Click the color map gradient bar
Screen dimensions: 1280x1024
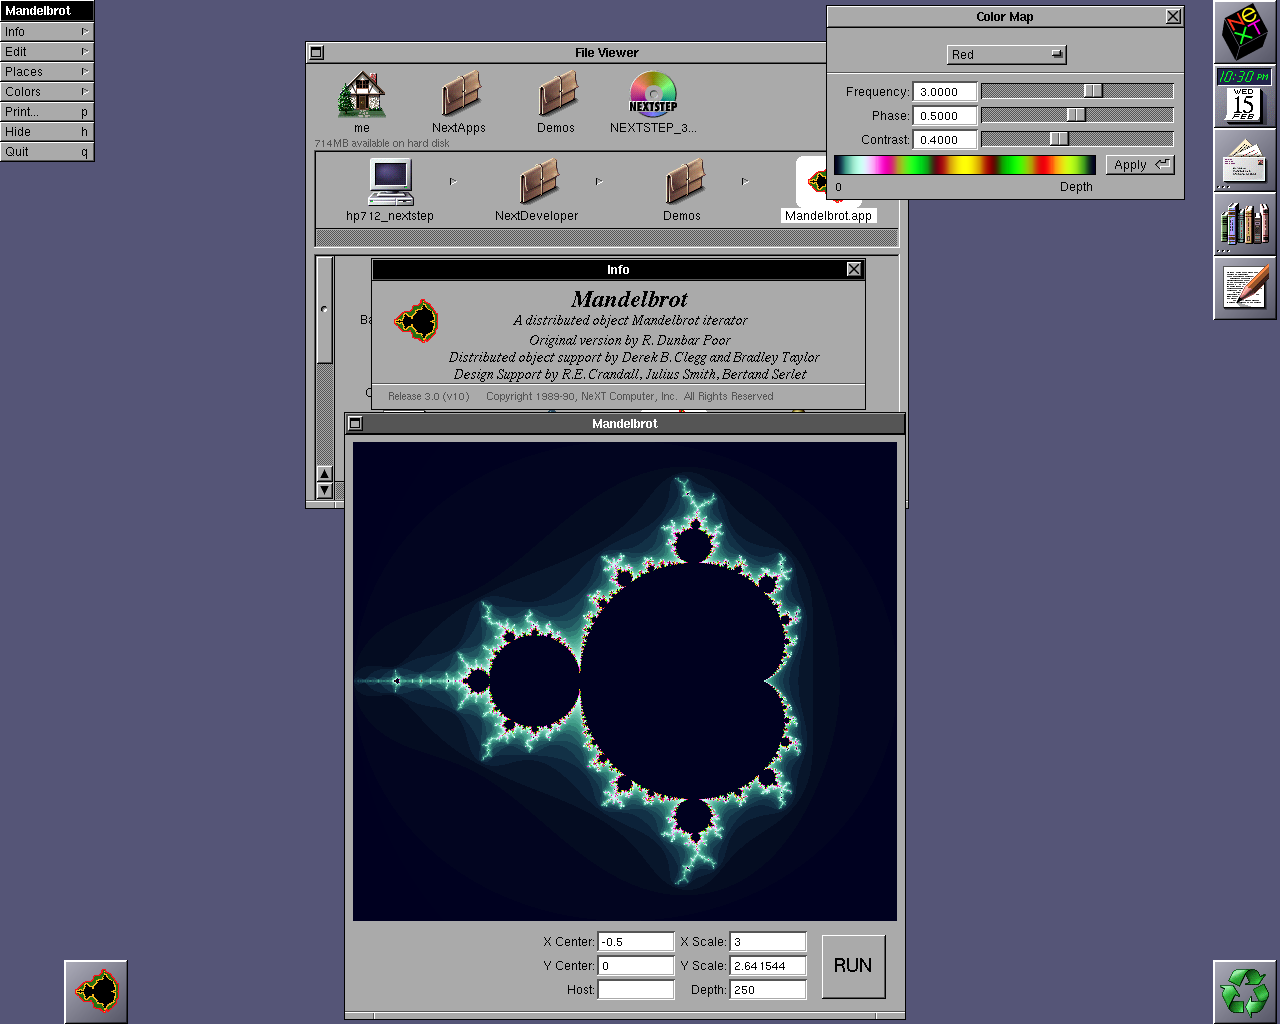[x=965, y=165]
